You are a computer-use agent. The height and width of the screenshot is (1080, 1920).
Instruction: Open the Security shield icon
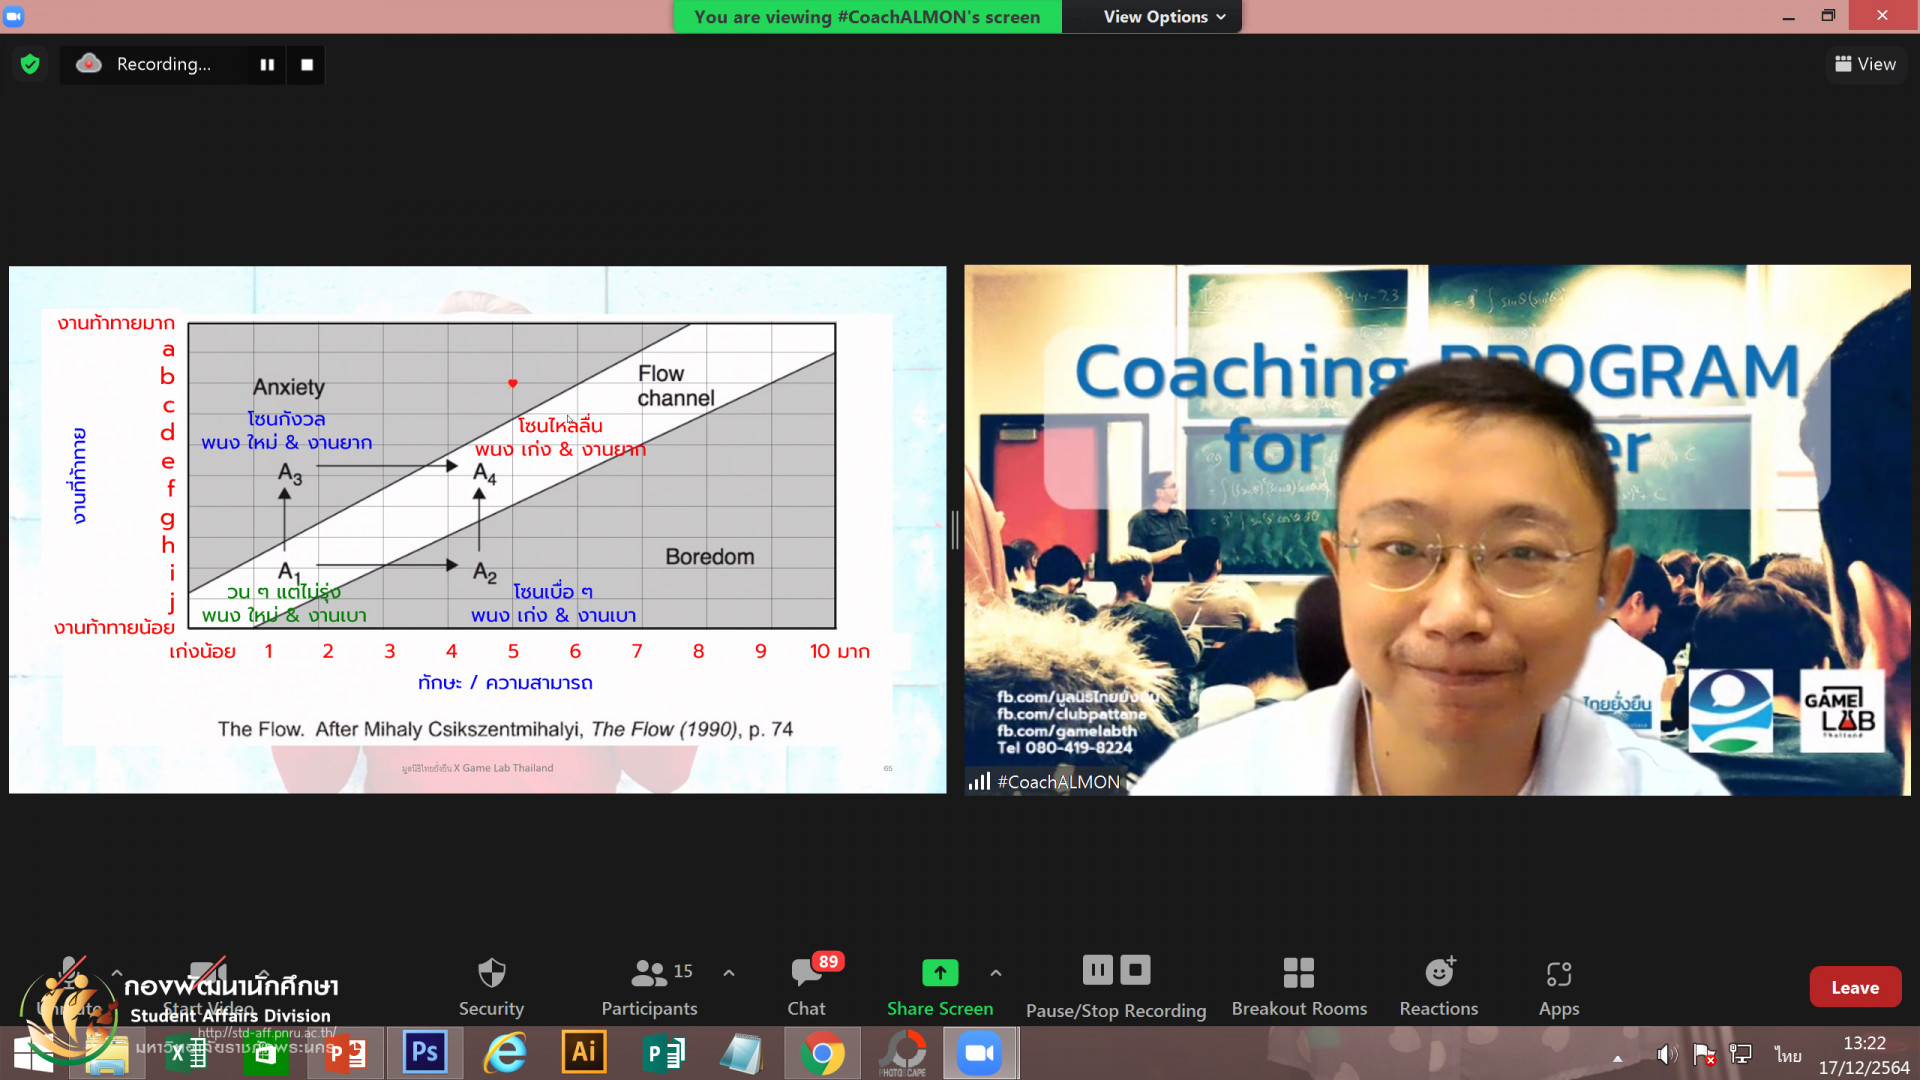point(491,973)
